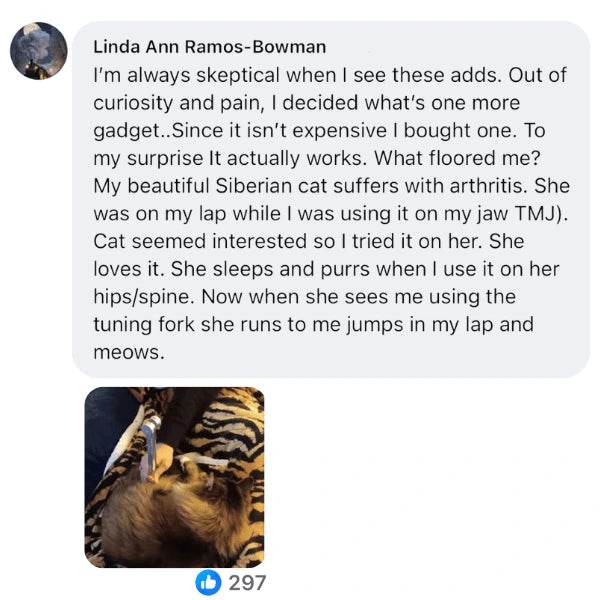Click "TMJ" in the comment text
The image size is (600, 600).
(x=535, y=214)
